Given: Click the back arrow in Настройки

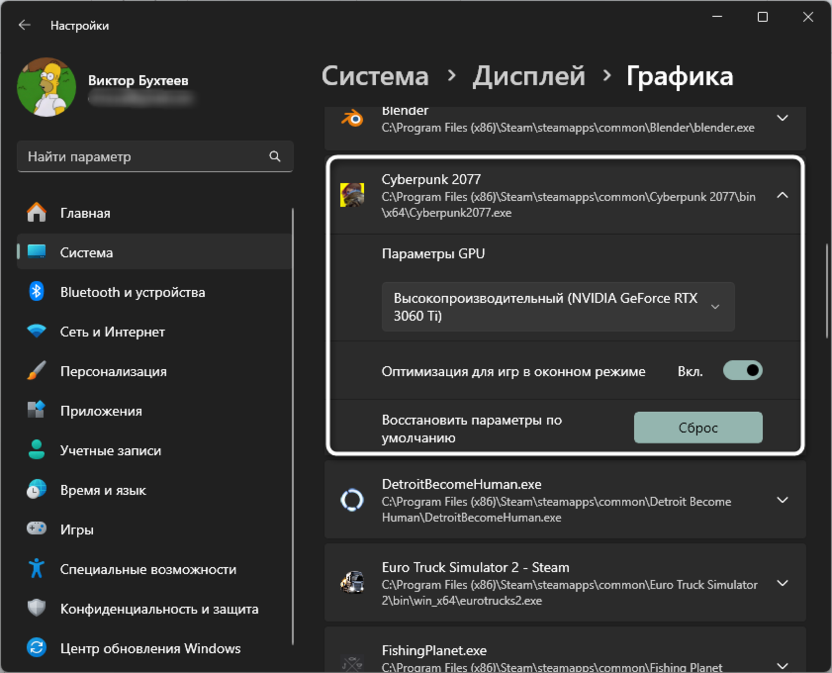Looking at the screenshot, I should pyautogui.click(x=22, y=25).
